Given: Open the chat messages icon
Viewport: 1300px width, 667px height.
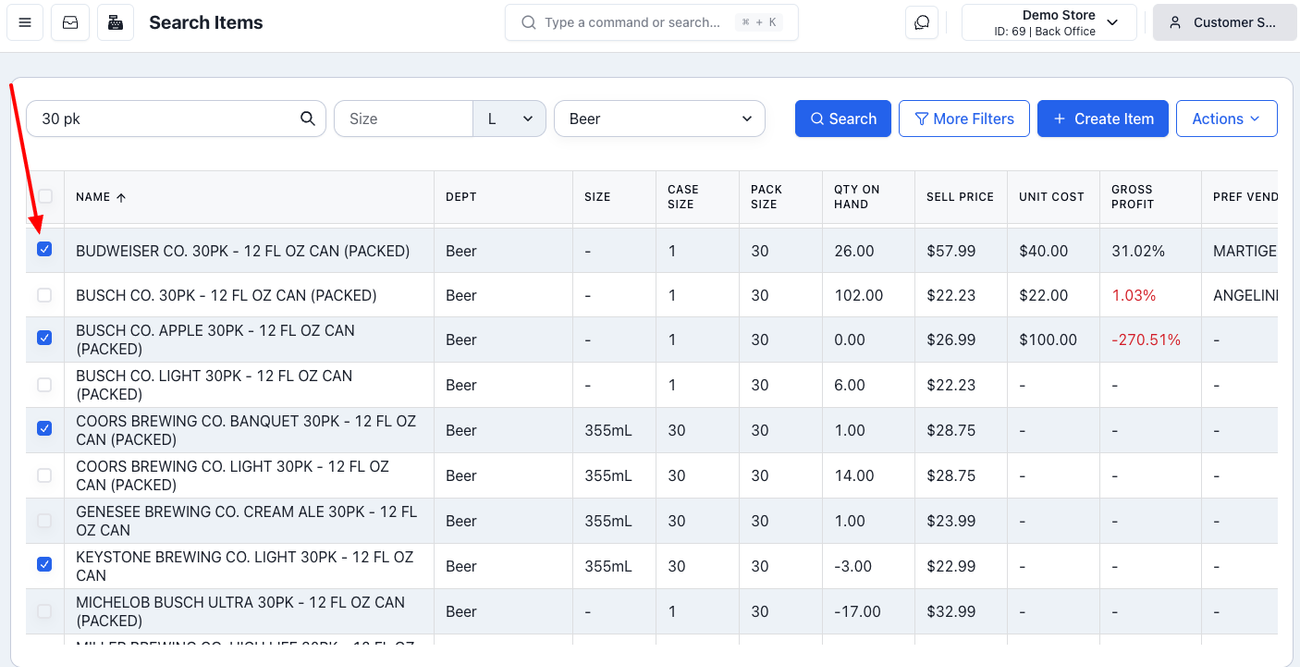Looking at the screenshot, I should [x=921, y=22].
